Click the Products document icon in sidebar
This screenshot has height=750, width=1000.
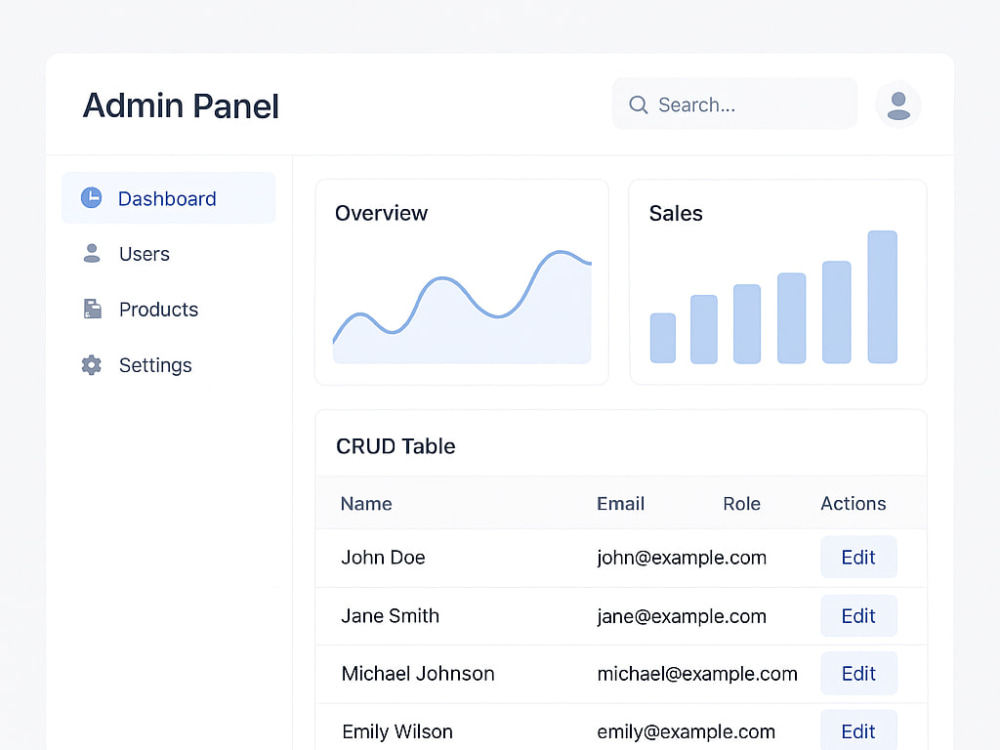[x=92, y=309]
